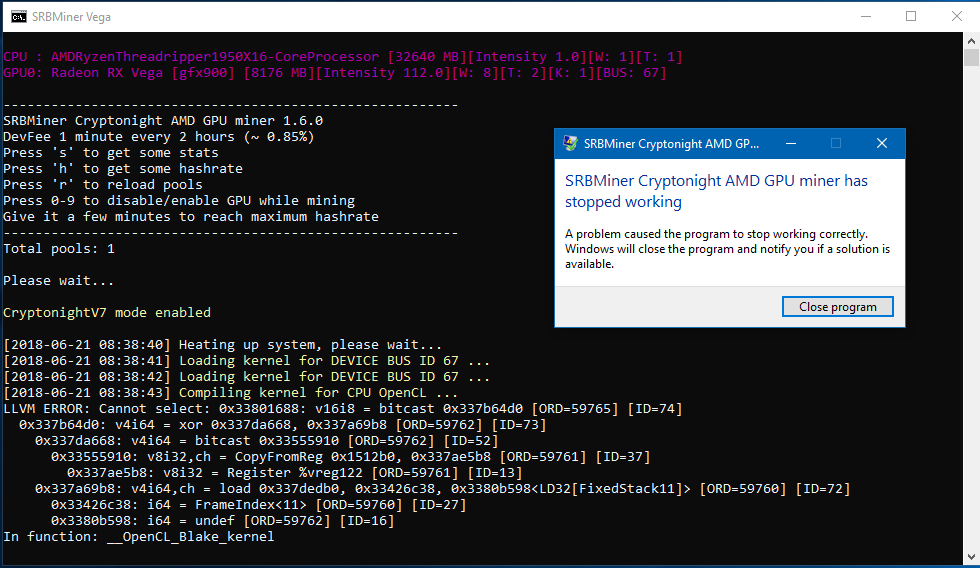Click the Close program button
Screen dimensions: 980x568
click(838, 307)
